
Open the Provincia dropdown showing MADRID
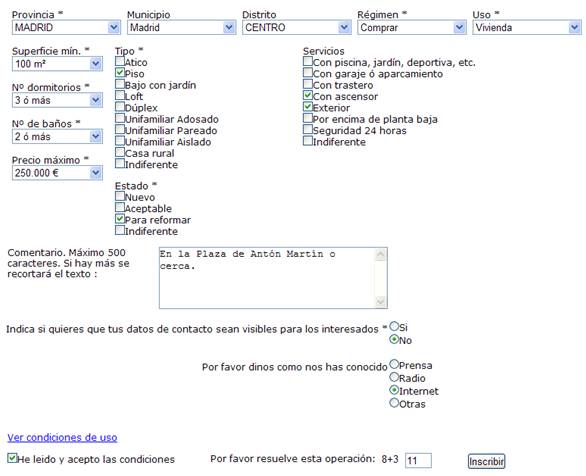[x=66, y=28]
